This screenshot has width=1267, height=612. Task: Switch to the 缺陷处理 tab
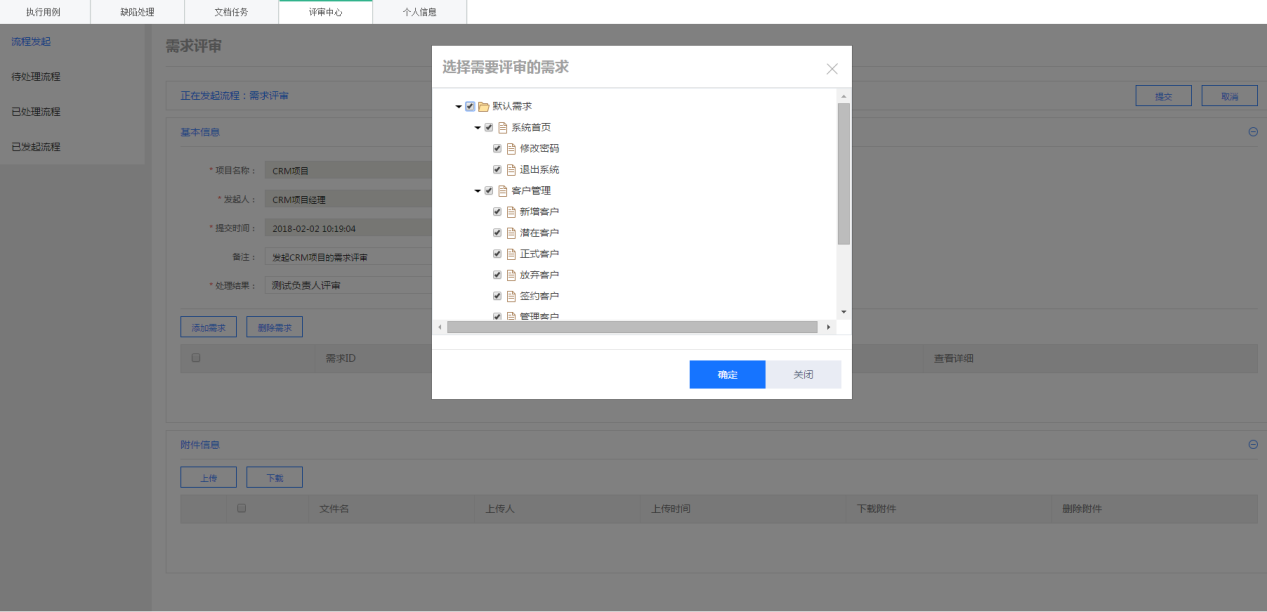point(137,12)
